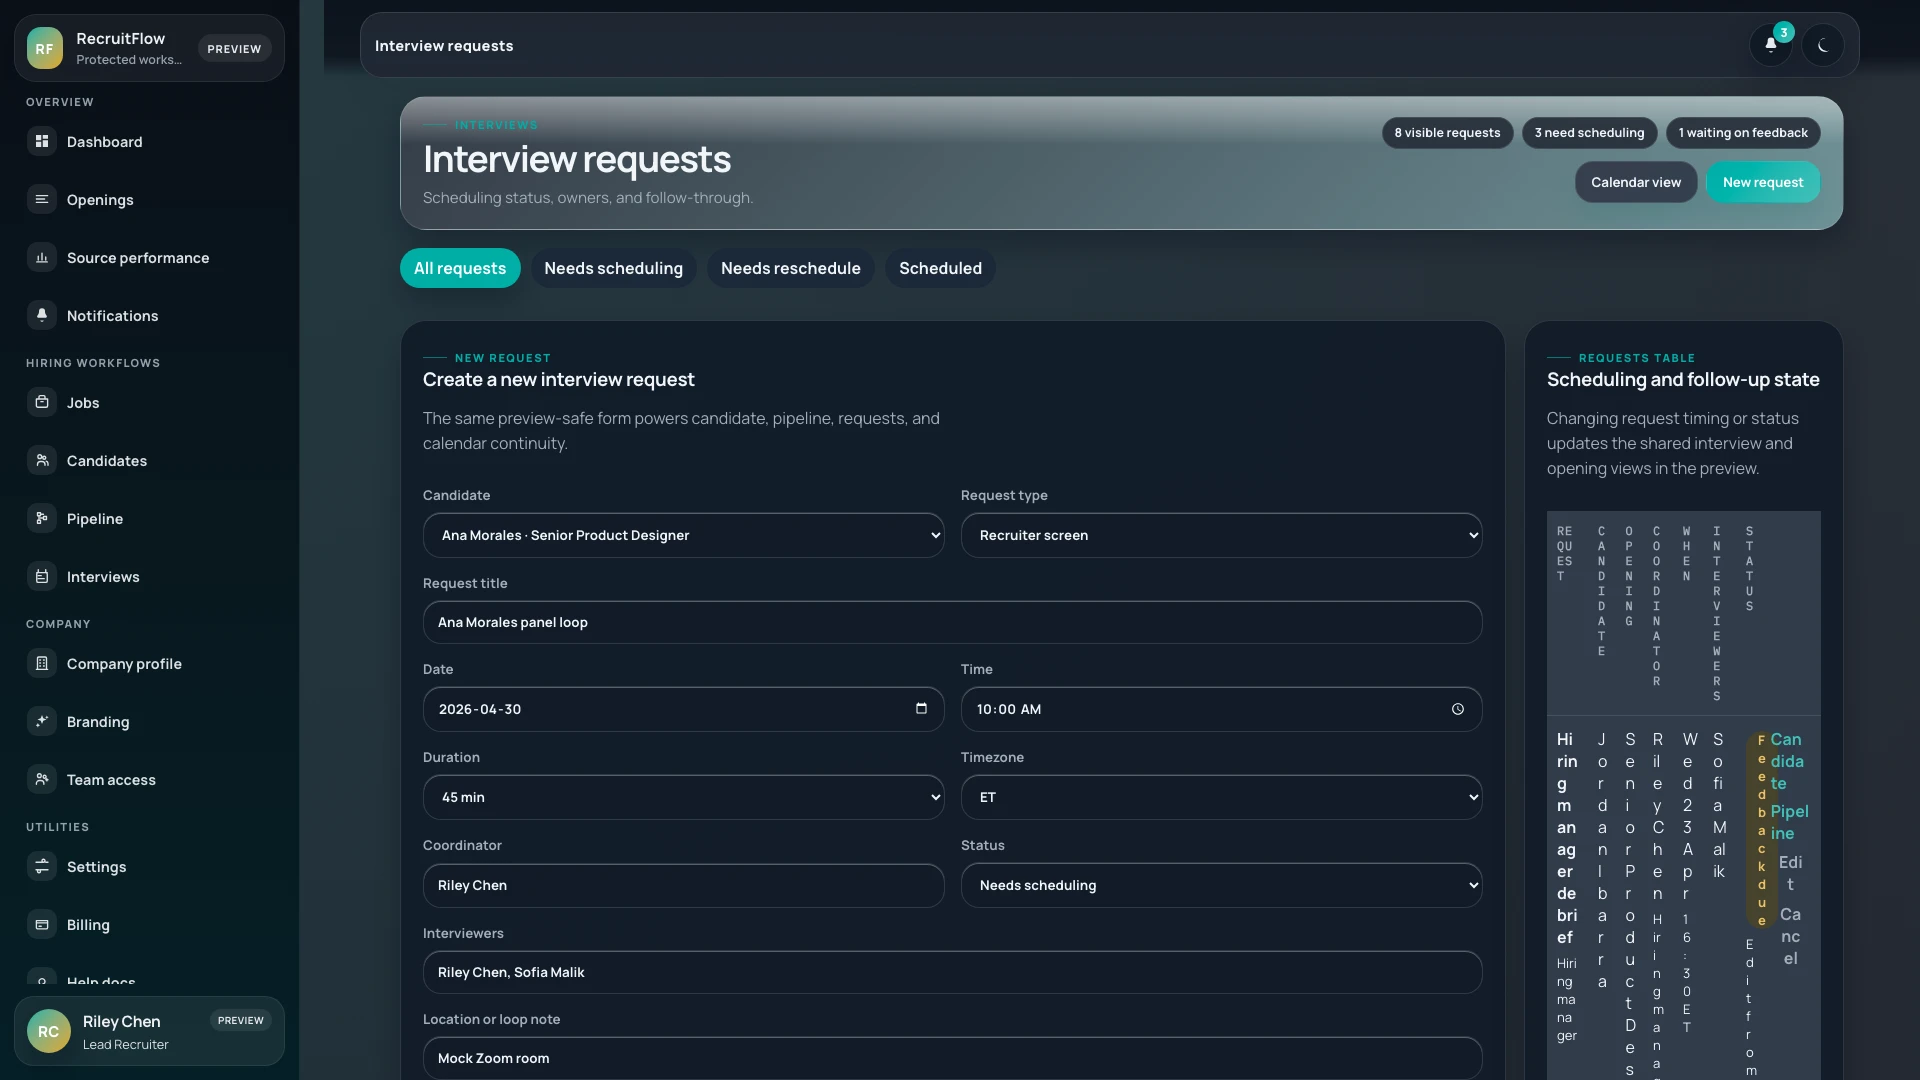Click the Settings sliders icon
This screenshot has height=1080, width=1920.
click(42, 866)
